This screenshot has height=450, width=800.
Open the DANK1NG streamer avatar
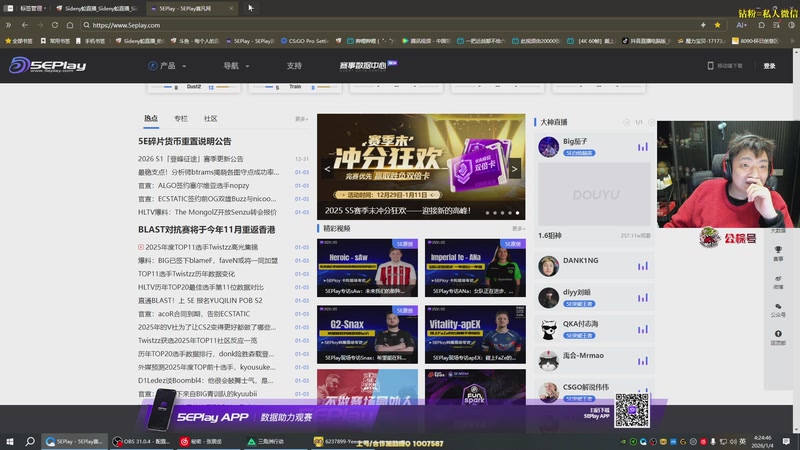coord(548,266)
